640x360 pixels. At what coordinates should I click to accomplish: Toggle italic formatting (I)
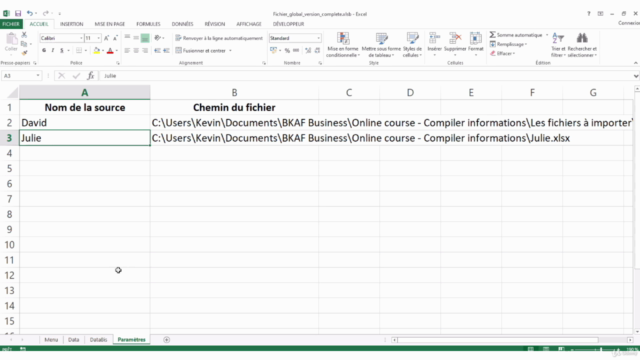point(53,51)
